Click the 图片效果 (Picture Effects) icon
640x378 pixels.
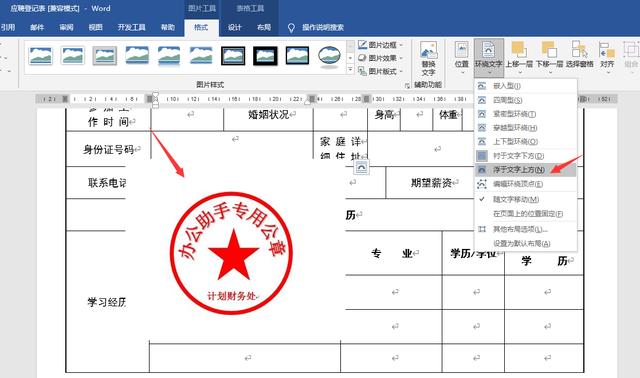[x=362, y=58]
